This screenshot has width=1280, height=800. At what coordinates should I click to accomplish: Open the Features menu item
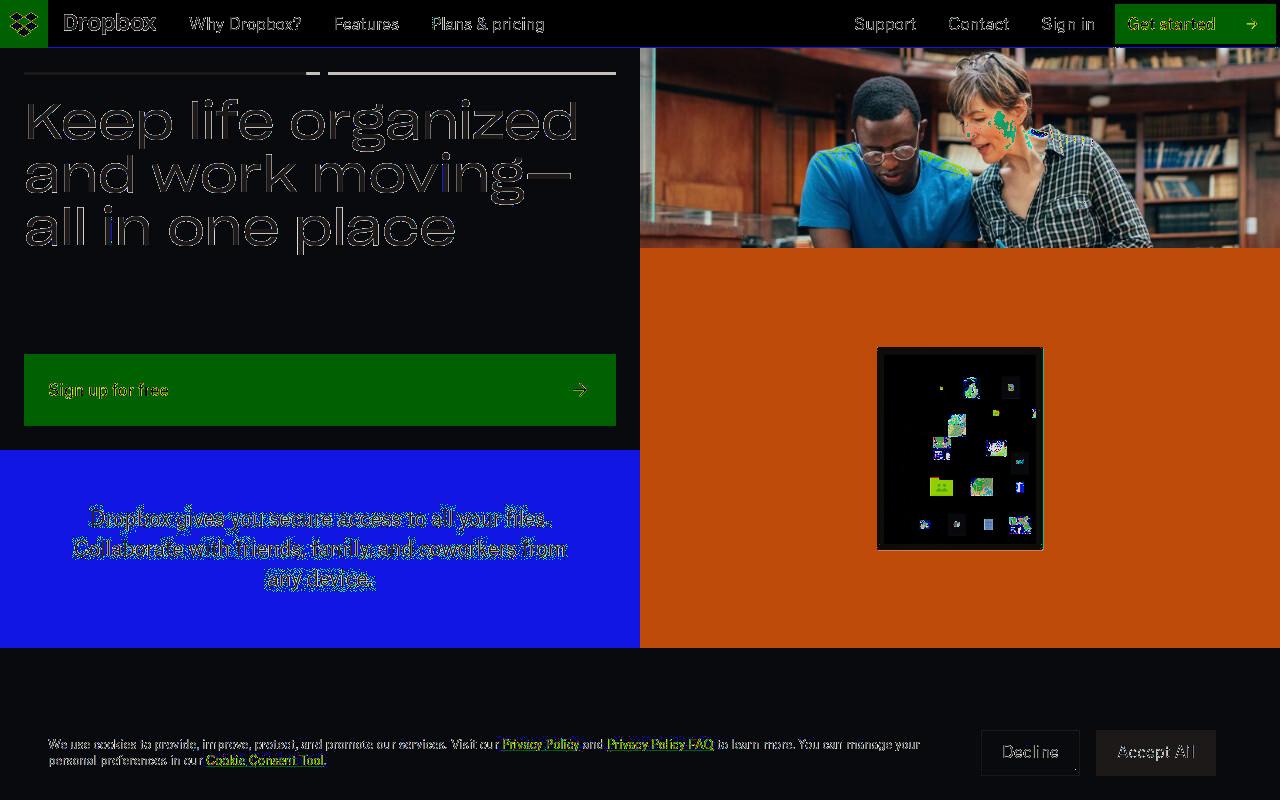pos(366,24)
